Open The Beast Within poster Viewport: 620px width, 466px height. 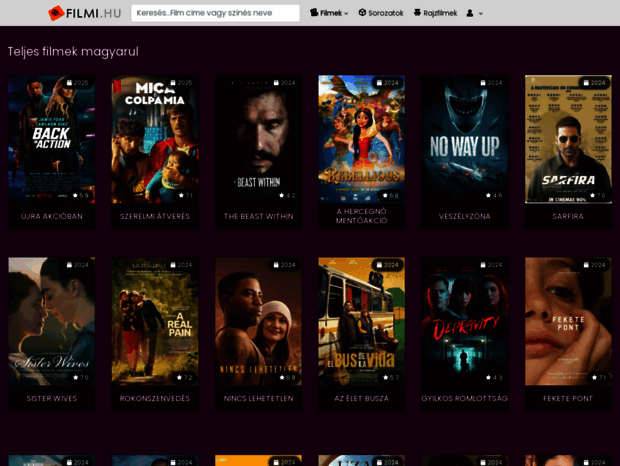(x=258, y=139)
